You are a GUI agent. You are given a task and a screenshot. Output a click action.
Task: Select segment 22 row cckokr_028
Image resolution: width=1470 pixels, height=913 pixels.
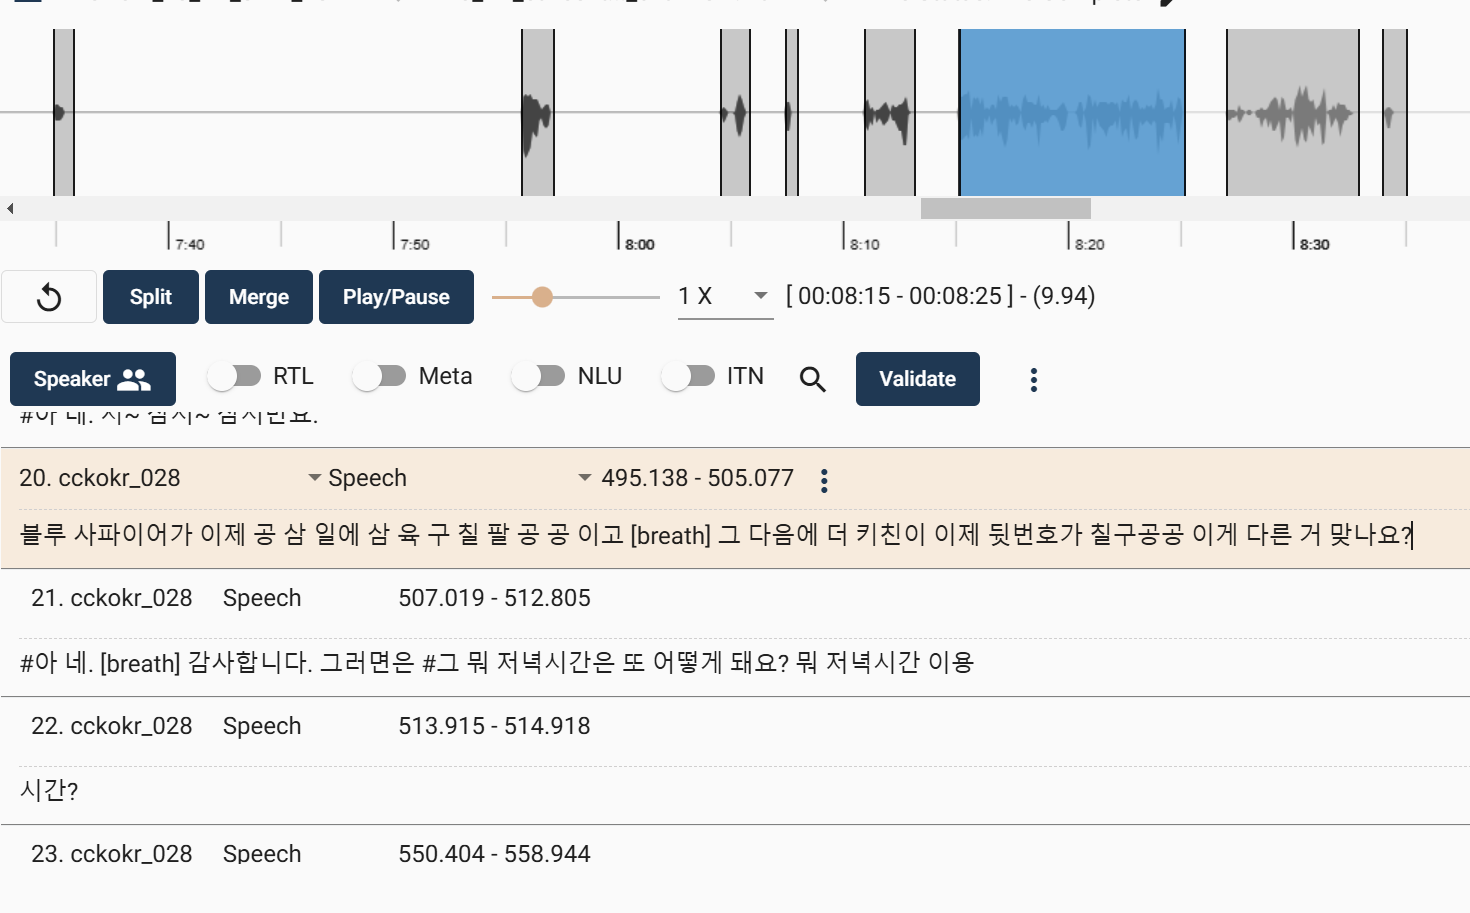click(x=111, y=726)
